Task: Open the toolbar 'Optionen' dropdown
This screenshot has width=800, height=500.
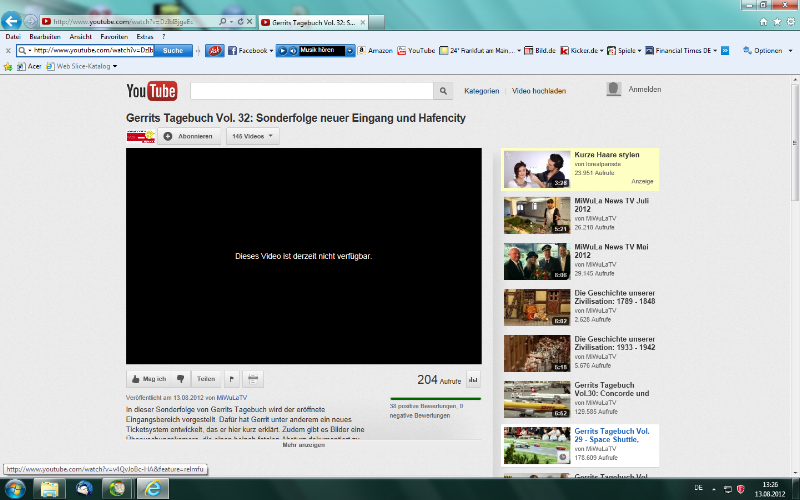Action: pyautogui.click(x=770, y=50)
